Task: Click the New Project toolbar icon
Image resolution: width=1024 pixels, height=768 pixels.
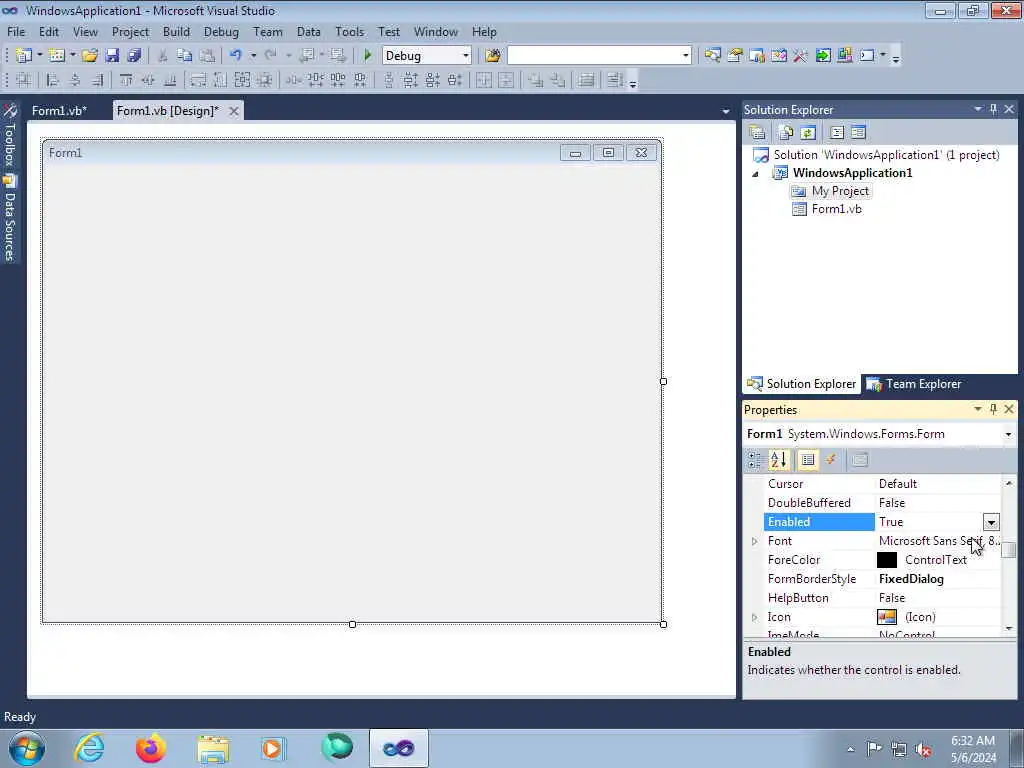Action: click(24, 56)
